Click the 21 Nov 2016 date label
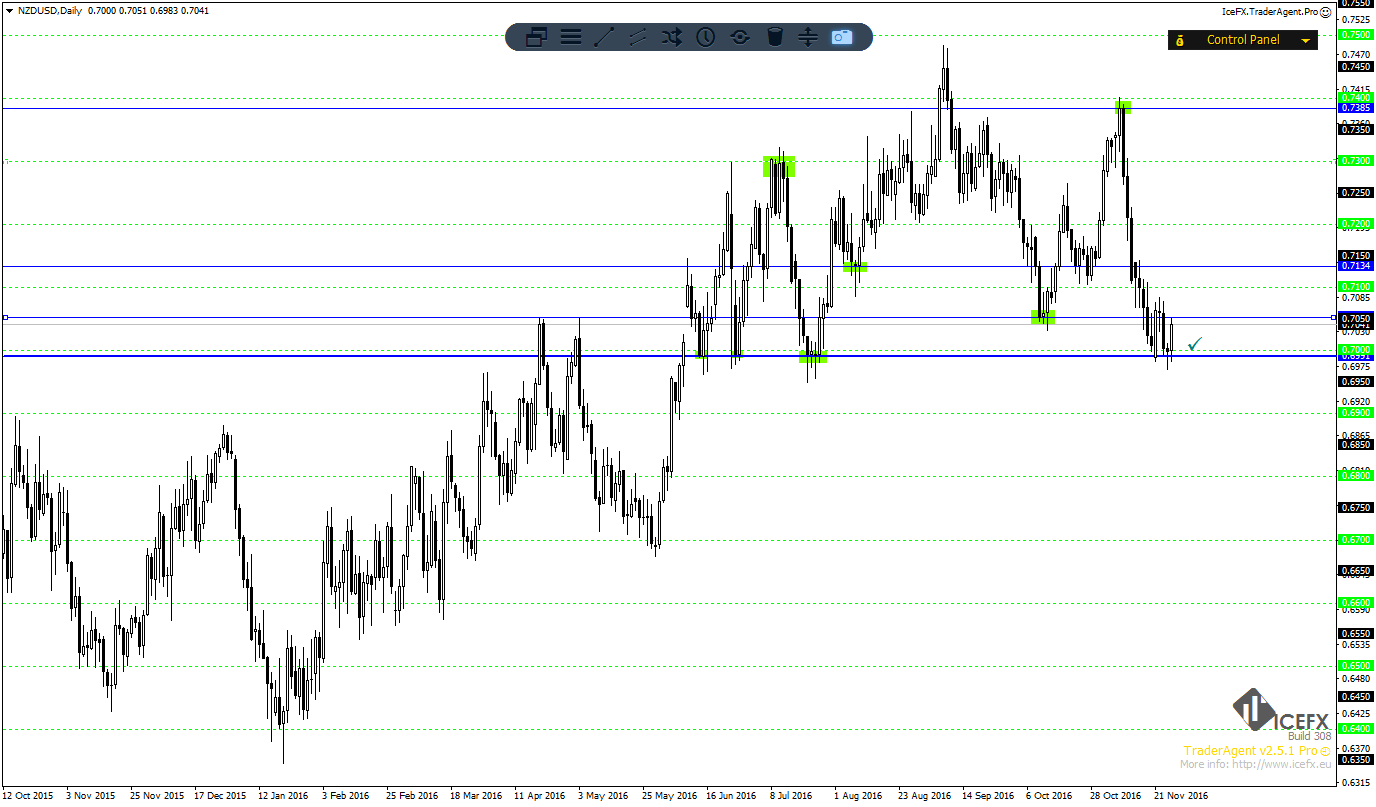The height and width of the screenshot is (807, 1376). [x=1181, y=796]
